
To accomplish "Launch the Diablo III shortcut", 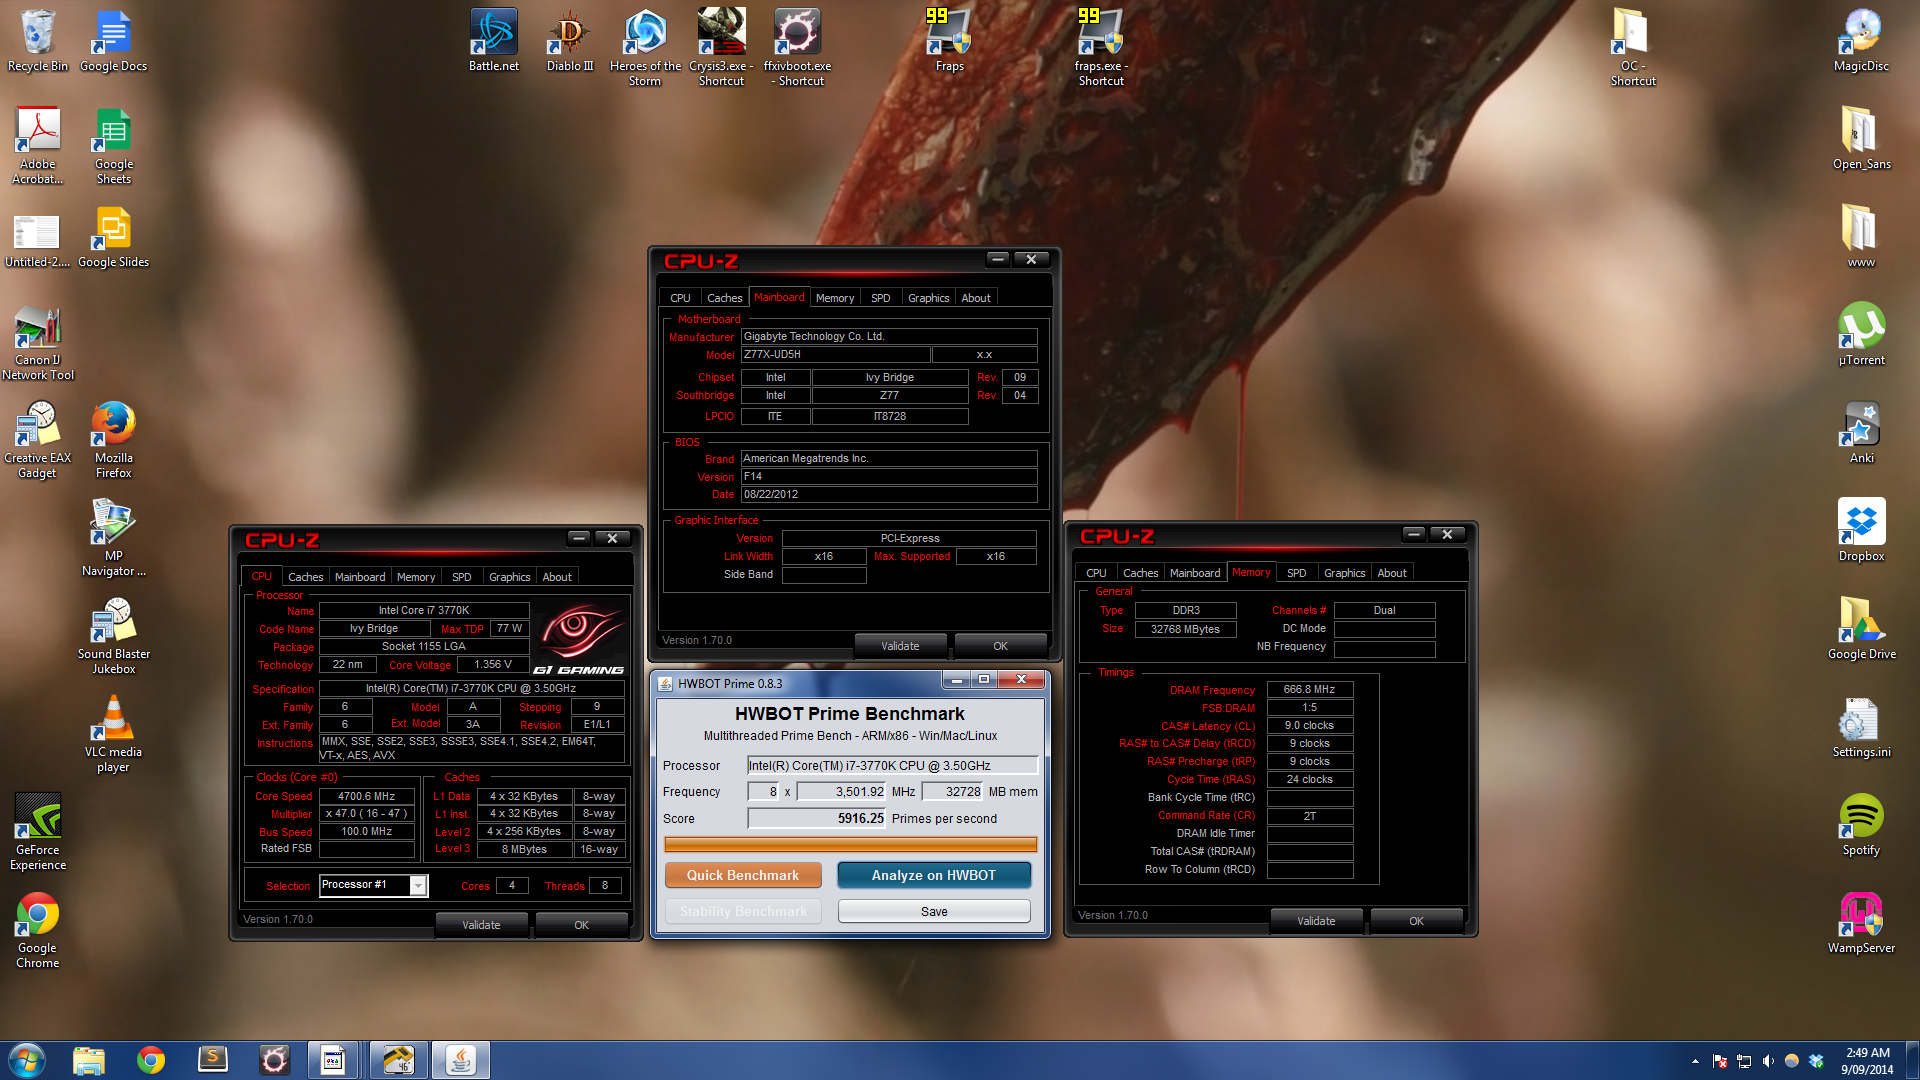I will click(x=570, y=40).
